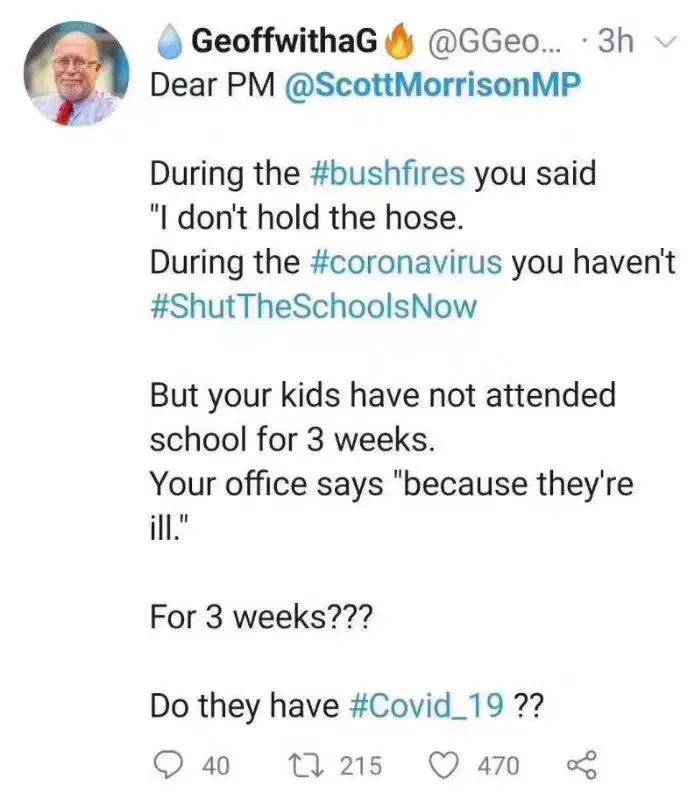Open GeoffwithaG's profile picture

tap(76, 76)
